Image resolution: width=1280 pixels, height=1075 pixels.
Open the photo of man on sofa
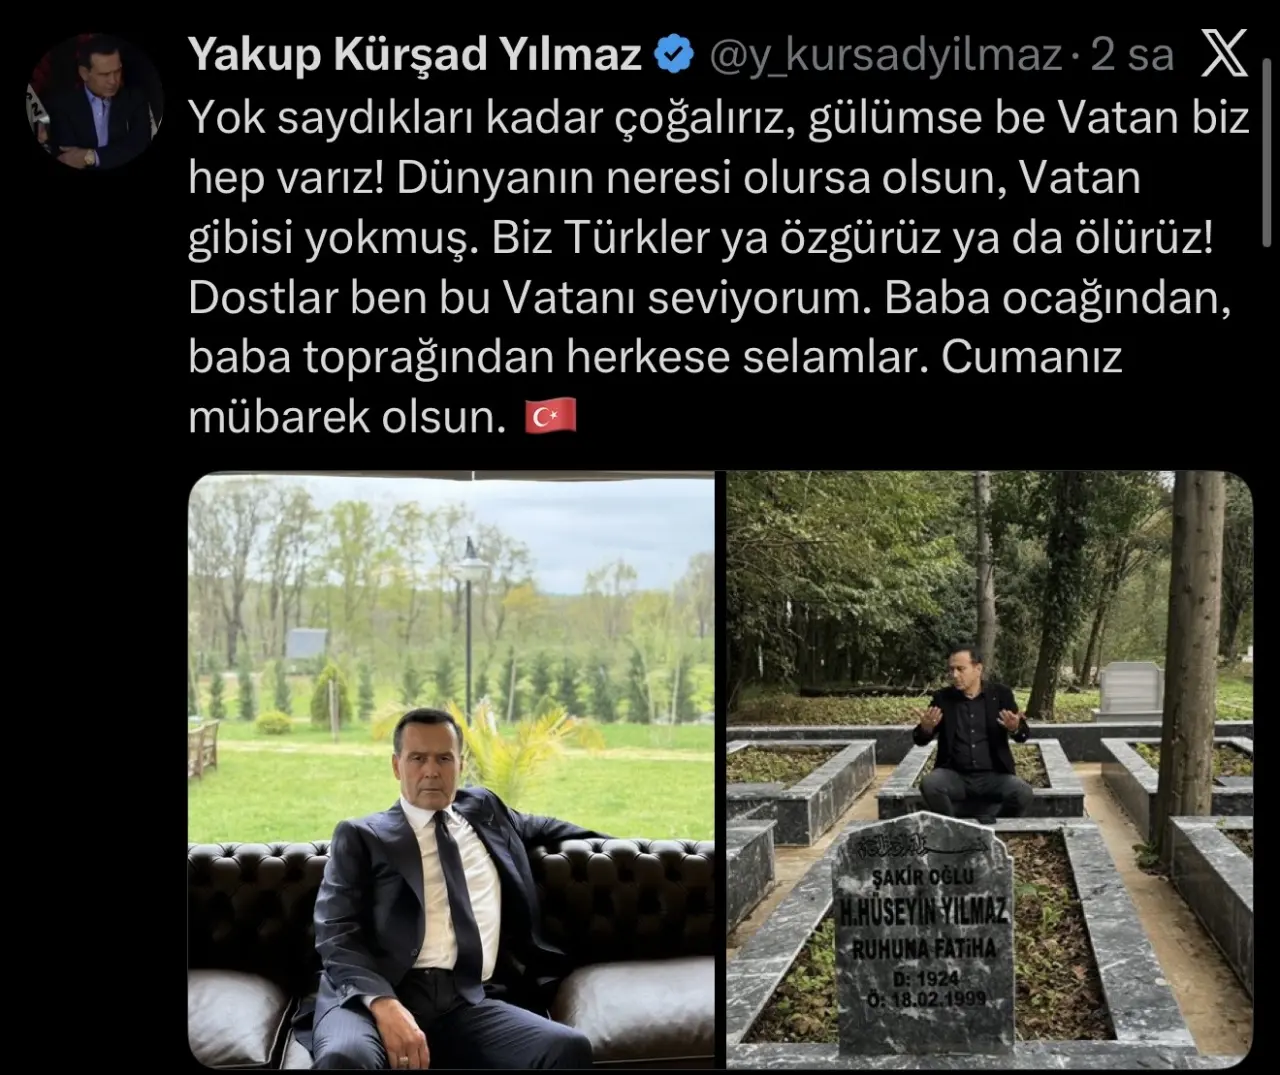pos(451,770)
